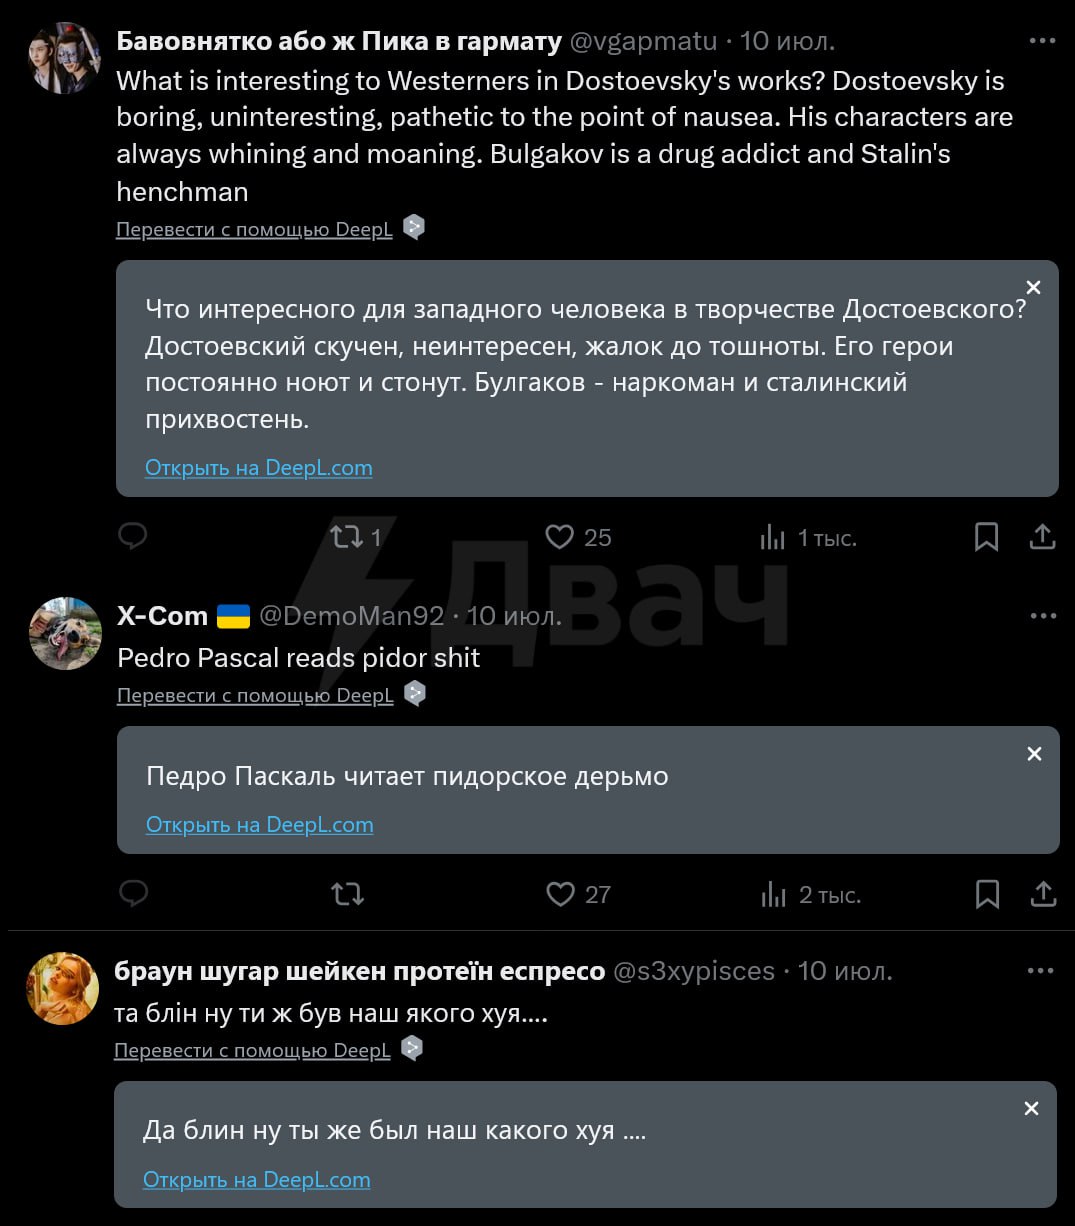Open the s3xypisces profile avatar
The image size is (1075, 1226).
62,988
